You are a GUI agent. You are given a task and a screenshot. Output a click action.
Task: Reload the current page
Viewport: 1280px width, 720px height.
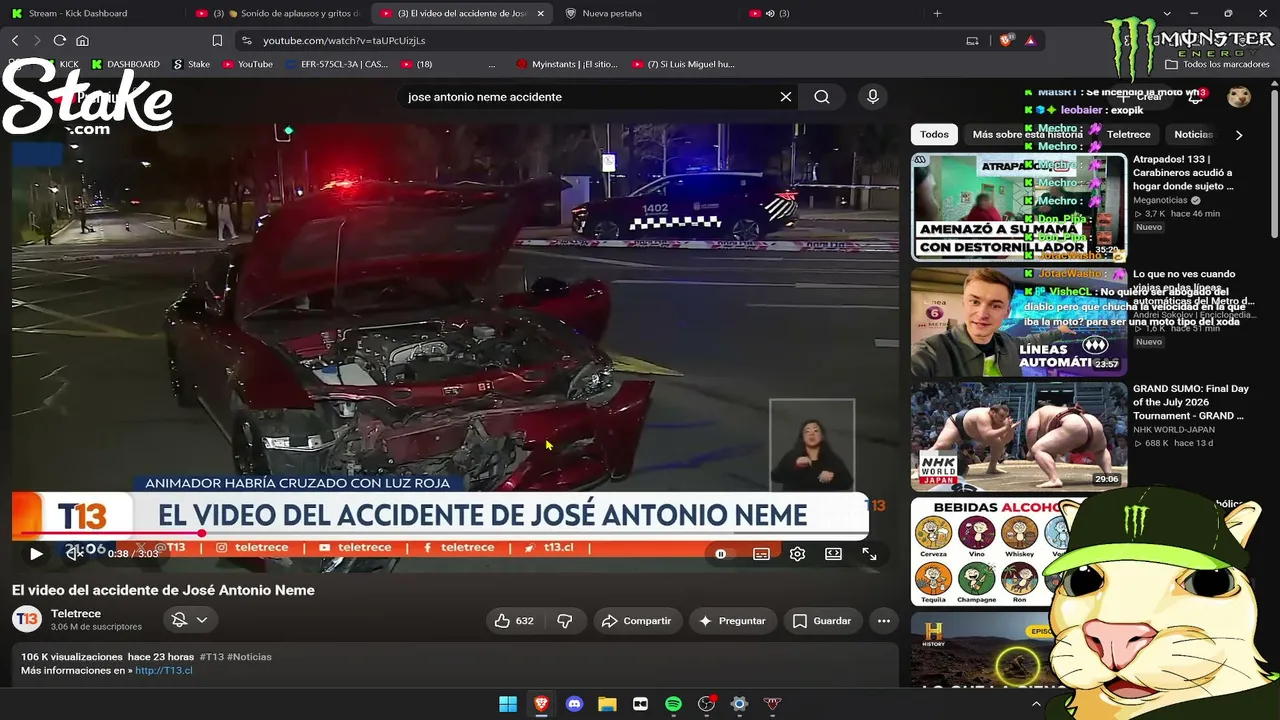click(60, 40)
